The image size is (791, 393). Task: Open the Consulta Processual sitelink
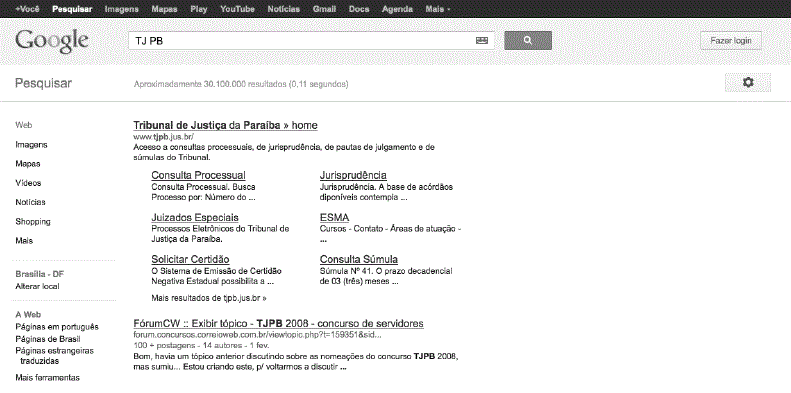point(198,176)
